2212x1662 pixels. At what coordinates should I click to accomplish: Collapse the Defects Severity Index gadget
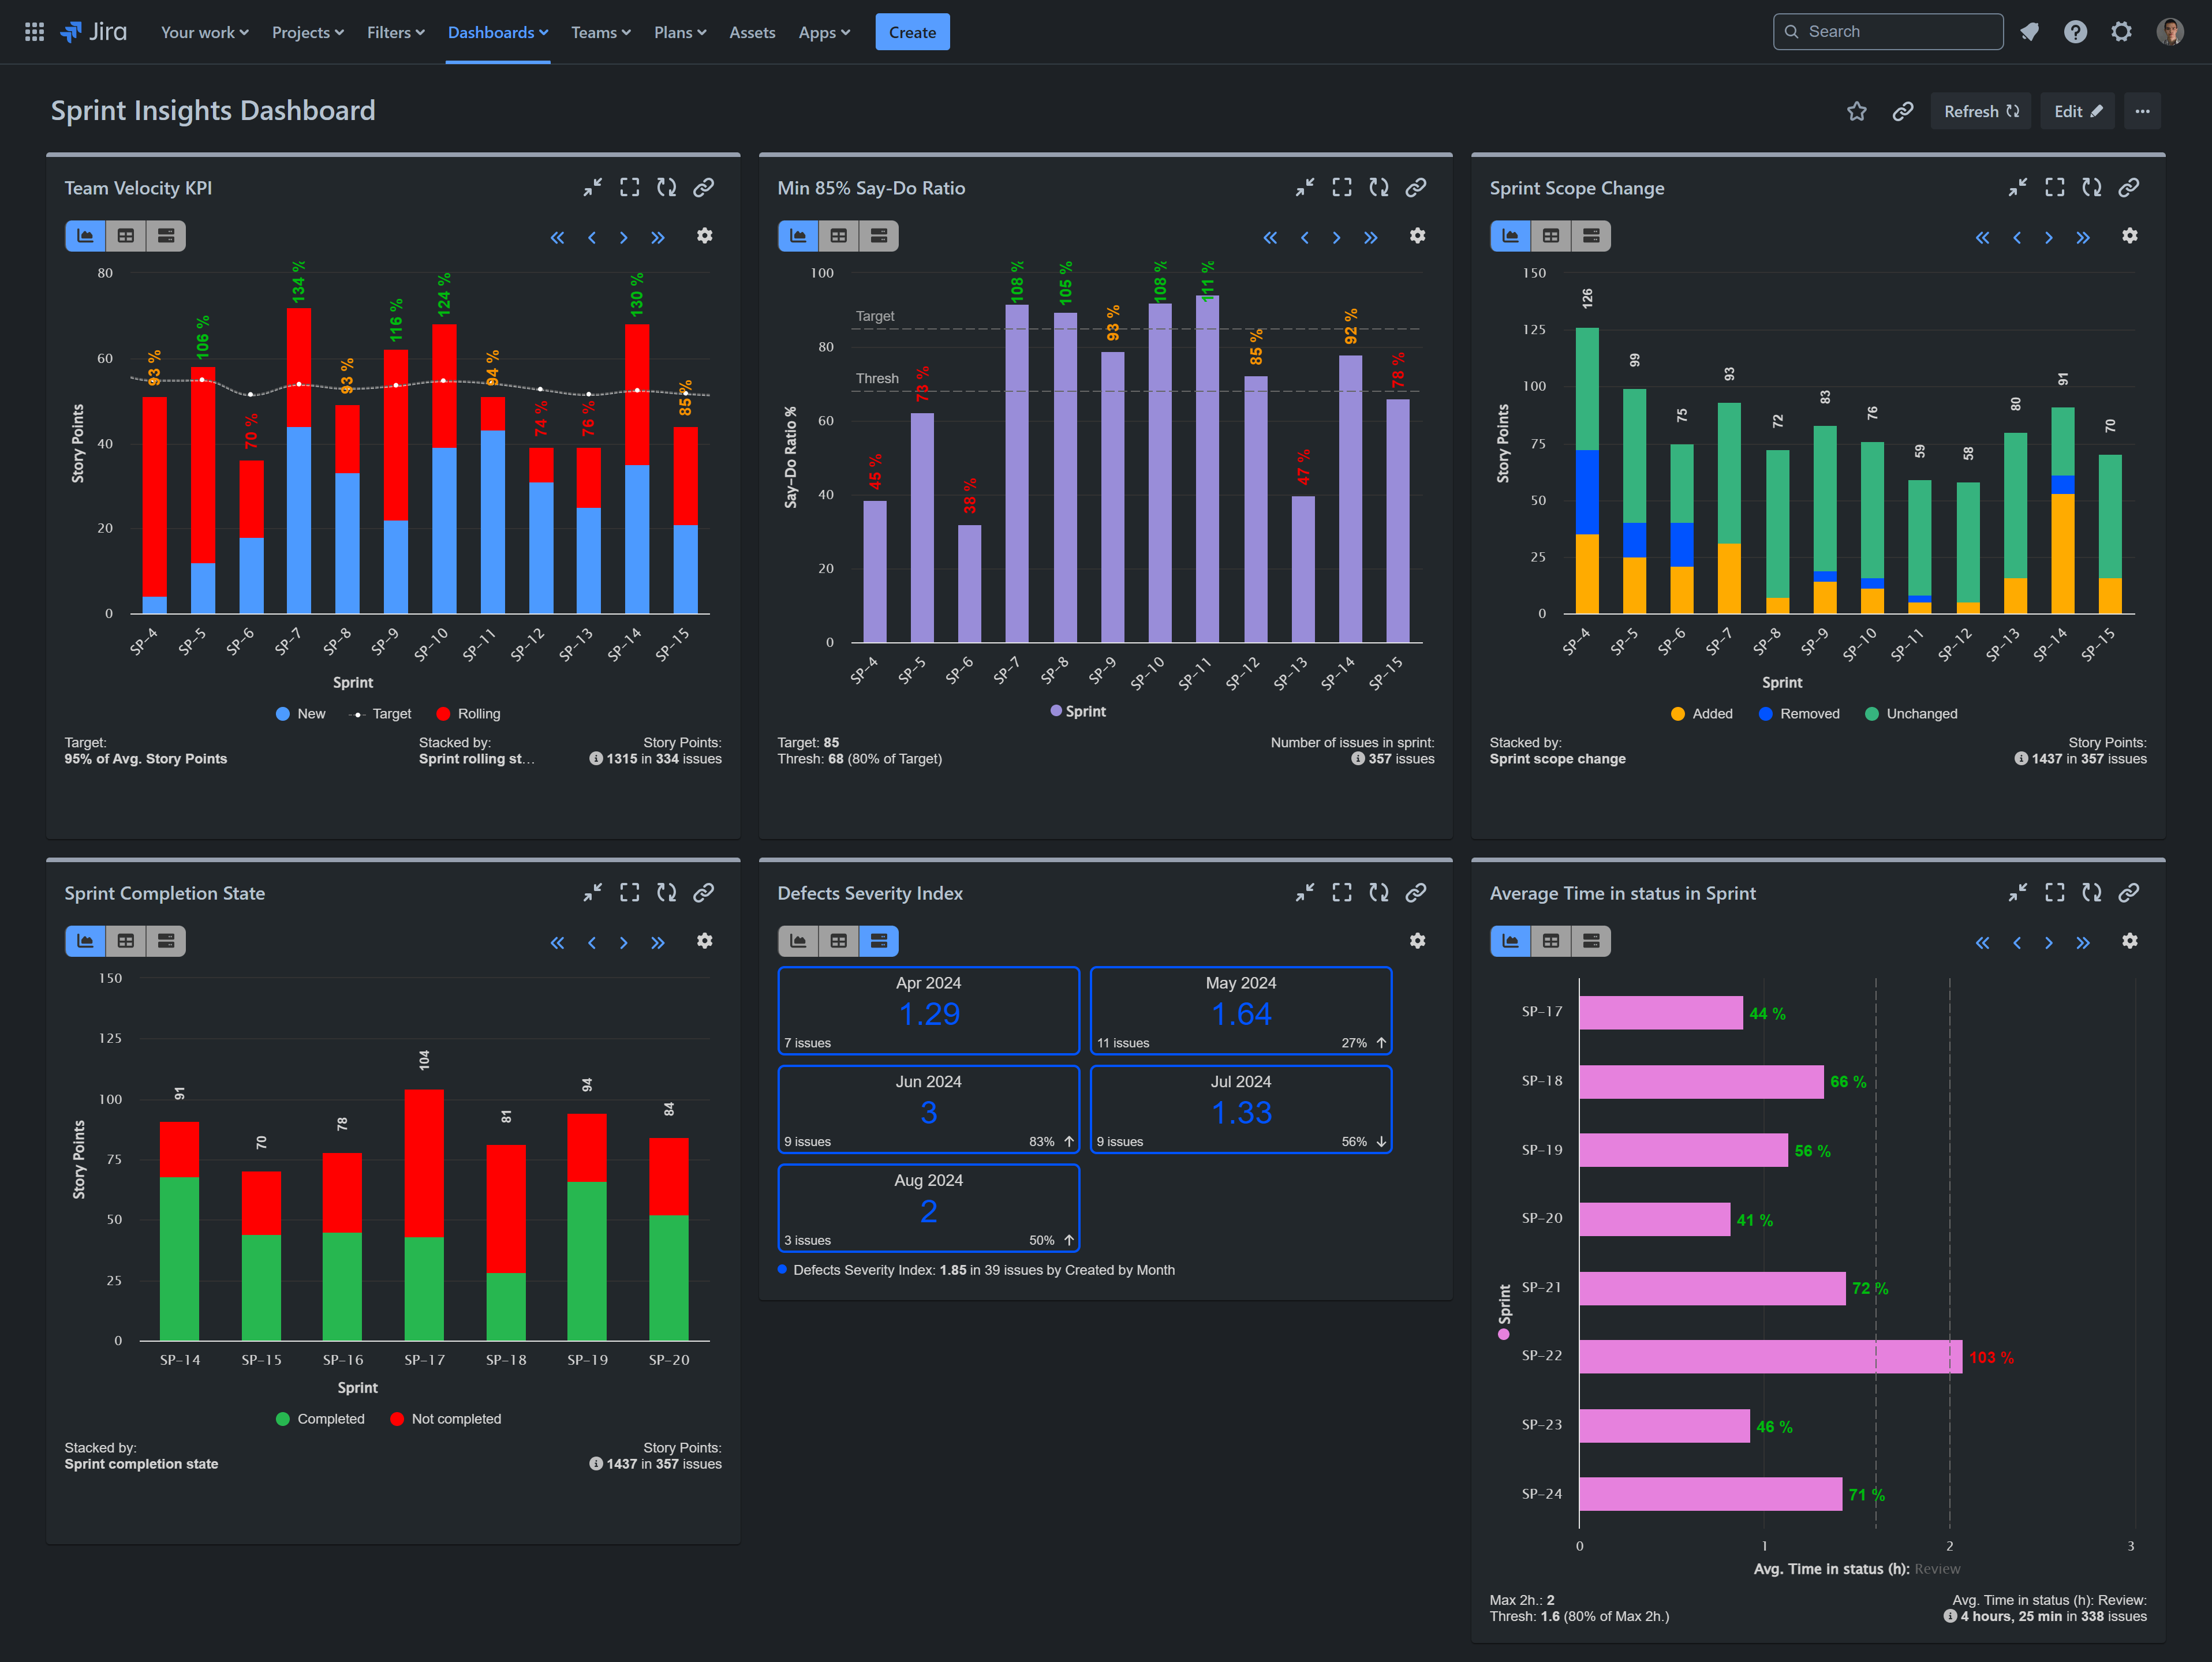click(x=1305, y=892)
